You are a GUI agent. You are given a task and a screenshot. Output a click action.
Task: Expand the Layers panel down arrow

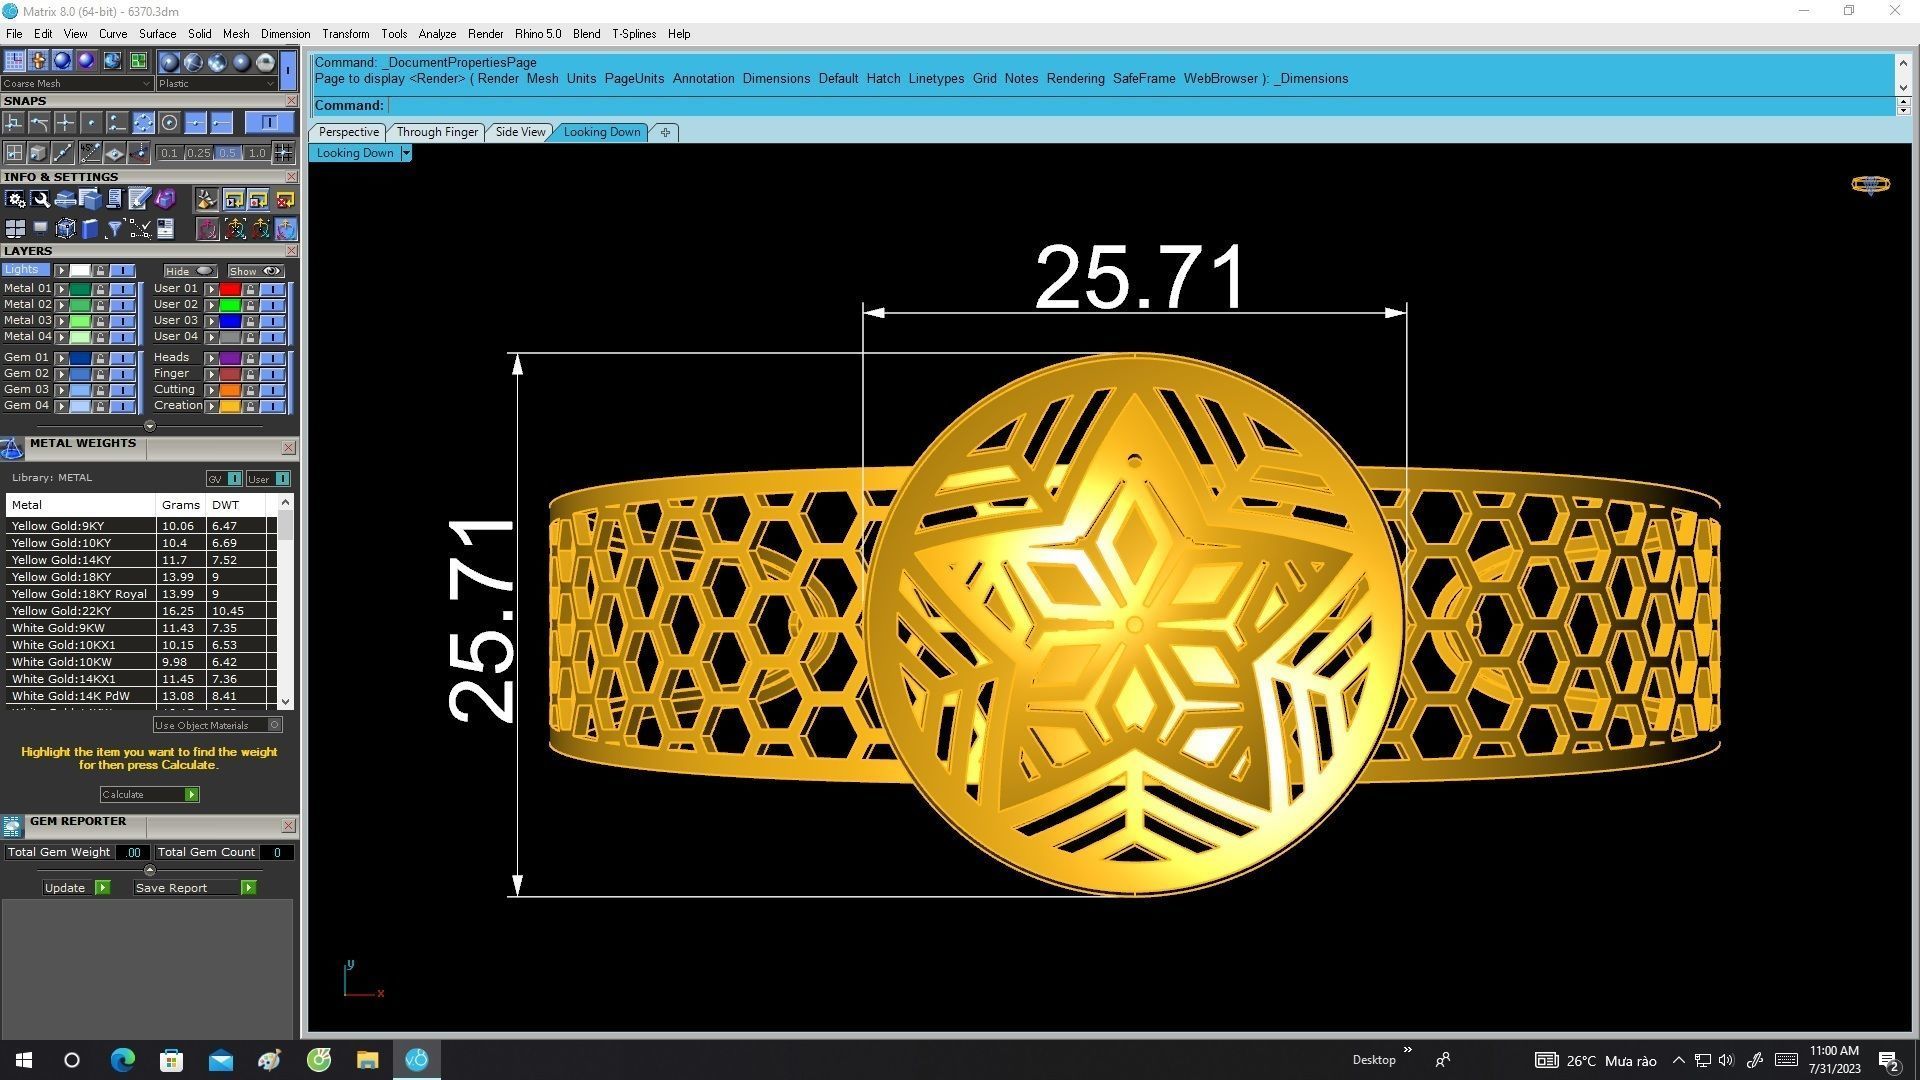150,426
